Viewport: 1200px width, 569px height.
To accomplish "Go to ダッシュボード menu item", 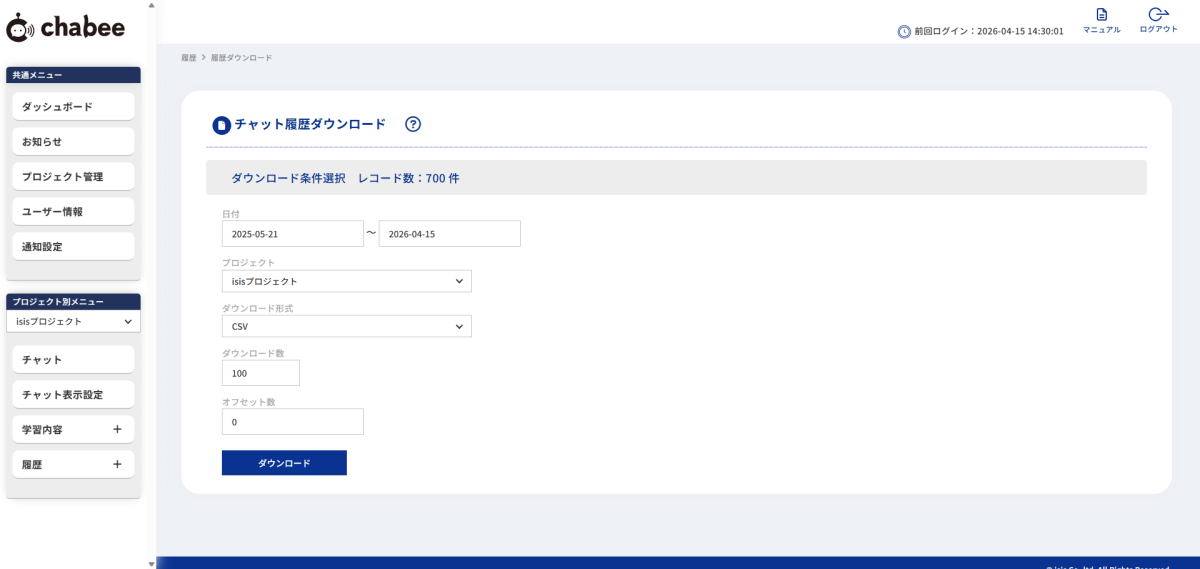I will pos(73,107).
